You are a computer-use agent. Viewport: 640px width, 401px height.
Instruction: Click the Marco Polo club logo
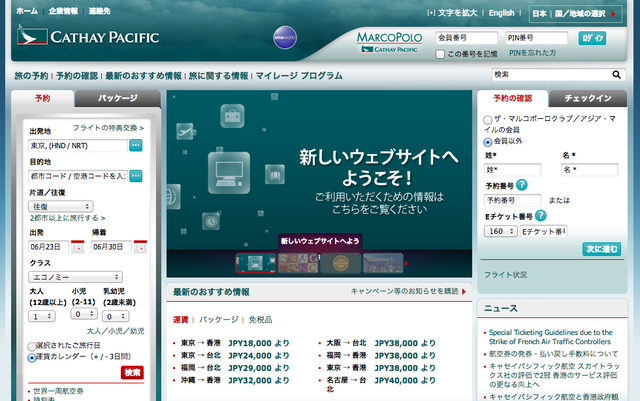[x=389, y=42]
